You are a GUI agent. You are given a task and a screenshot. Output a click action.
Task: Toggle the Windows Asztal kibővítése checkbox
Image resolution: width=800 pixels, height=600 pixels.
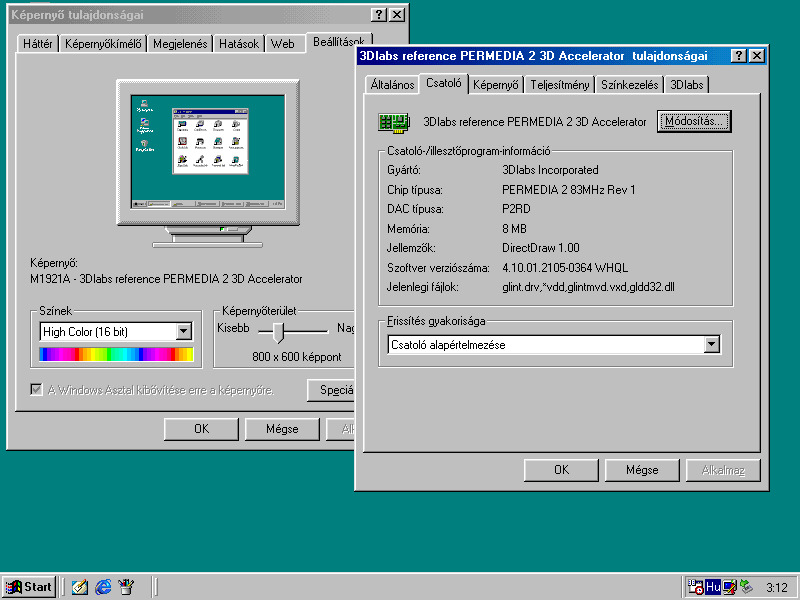pos(36,390)
